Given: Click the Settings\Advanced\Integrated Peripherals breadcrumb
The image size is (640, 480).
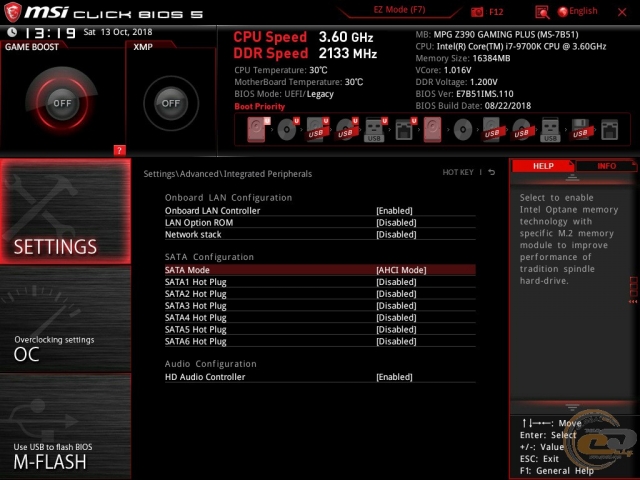Looking at the screenshot, I should click(x=227, y=174).
